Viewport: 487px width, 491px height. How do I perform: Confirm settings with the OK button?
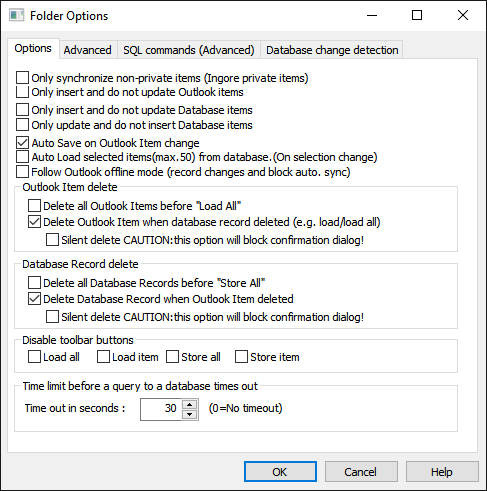tap(280, 472)
